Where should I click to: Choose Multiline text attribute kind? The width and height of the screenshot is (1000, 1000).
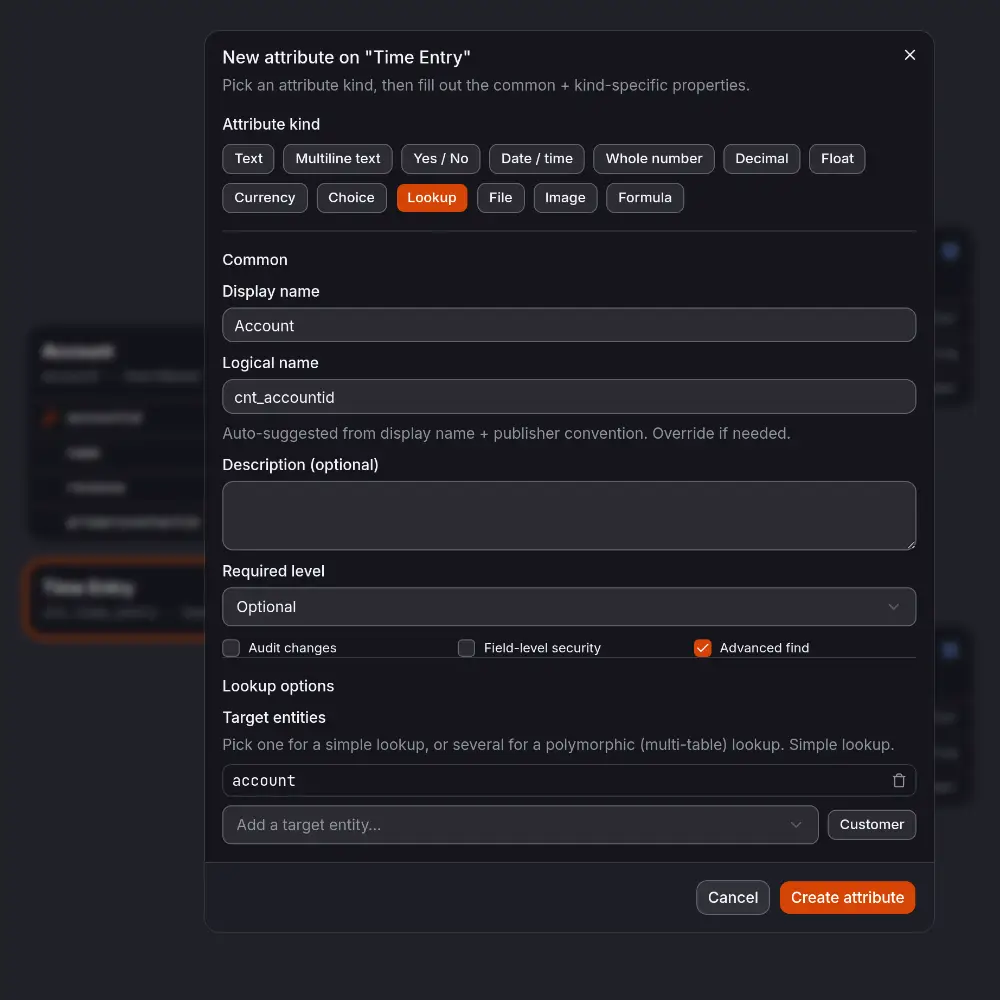(337, 159)
